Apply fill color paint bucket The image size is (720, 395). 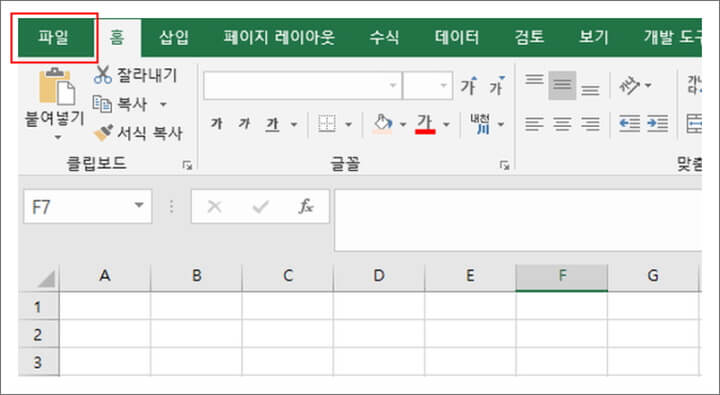[382, 124]
